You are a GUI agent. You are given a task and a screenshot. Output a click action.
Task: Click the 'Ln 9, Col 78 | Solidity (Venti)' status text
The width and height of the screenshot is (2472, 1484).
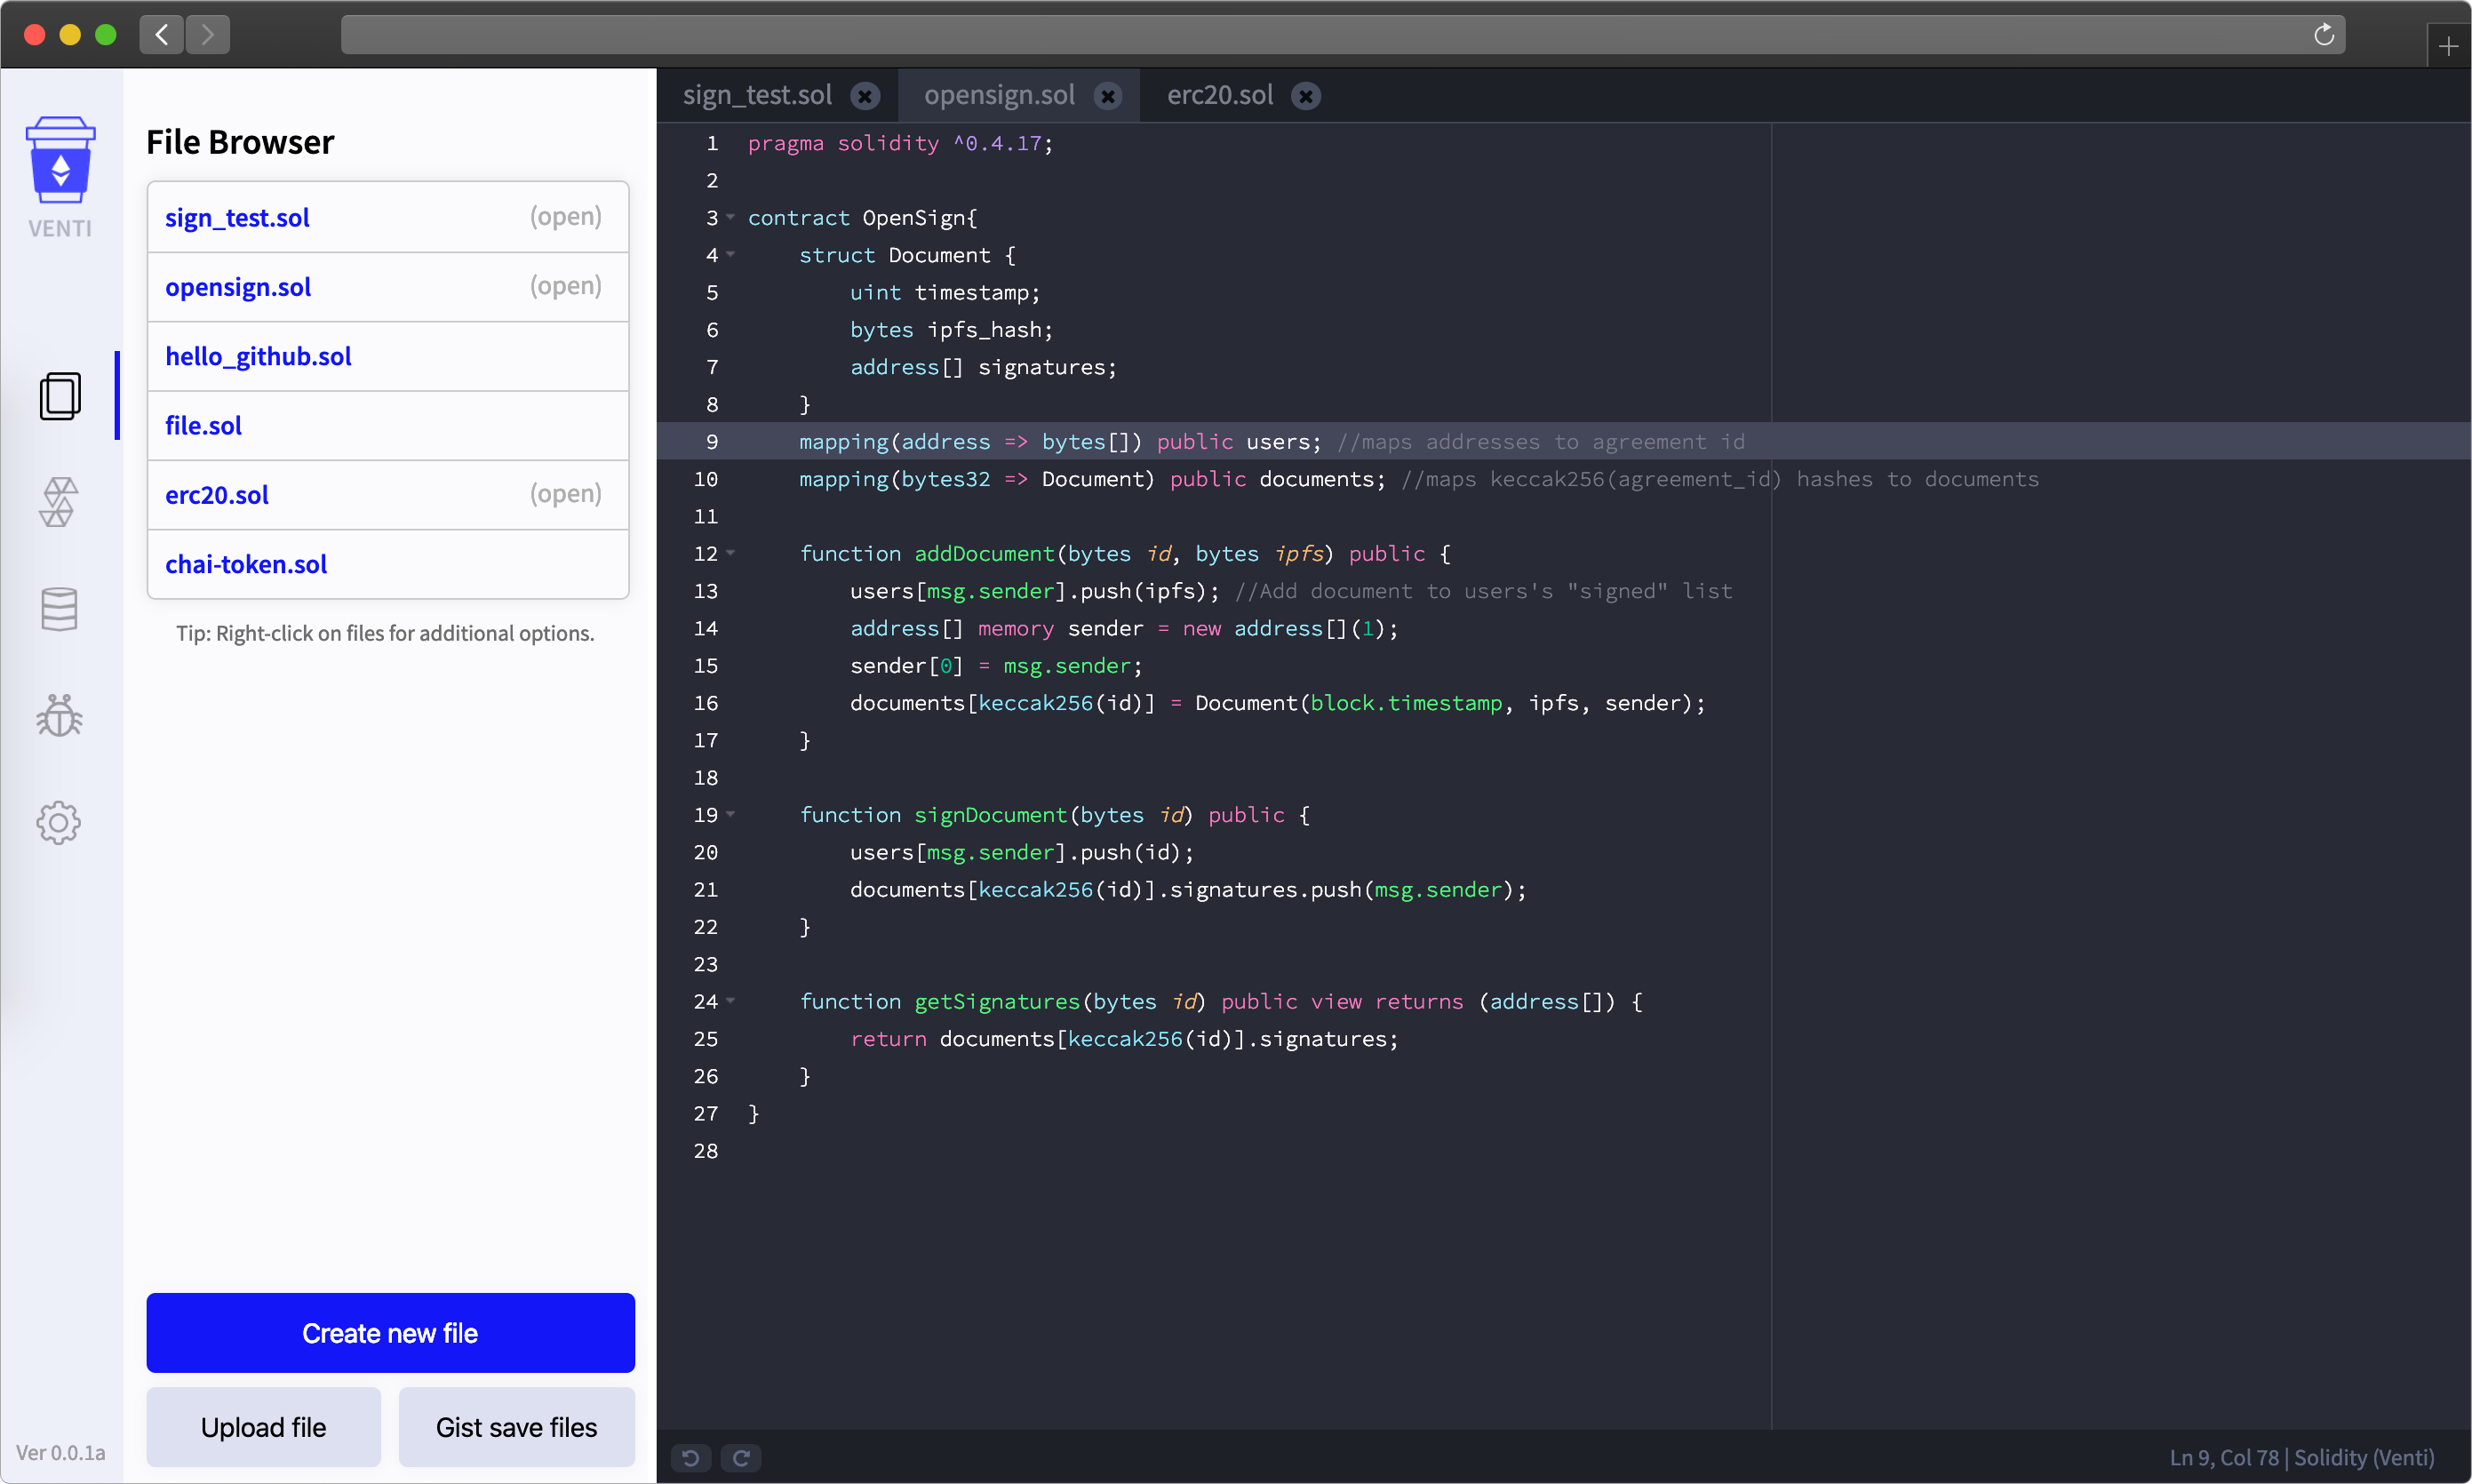point(2302,1458)
